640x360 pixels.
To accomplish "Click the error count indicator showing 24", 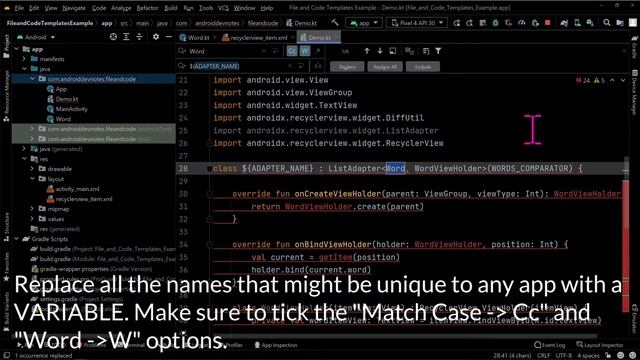I will [x=583, y=80].
